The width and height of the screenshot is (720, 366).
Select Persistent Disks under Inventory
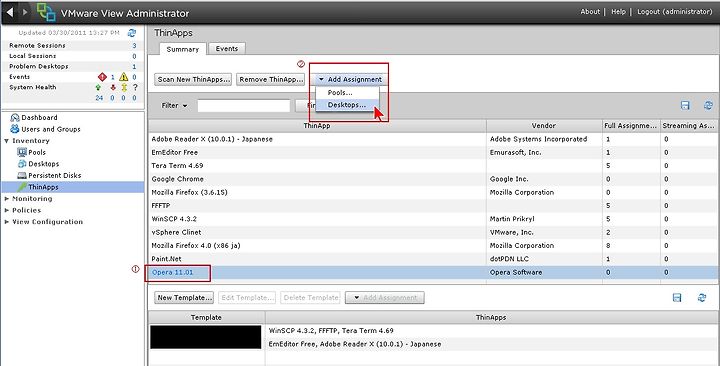(x=55, y=175)
